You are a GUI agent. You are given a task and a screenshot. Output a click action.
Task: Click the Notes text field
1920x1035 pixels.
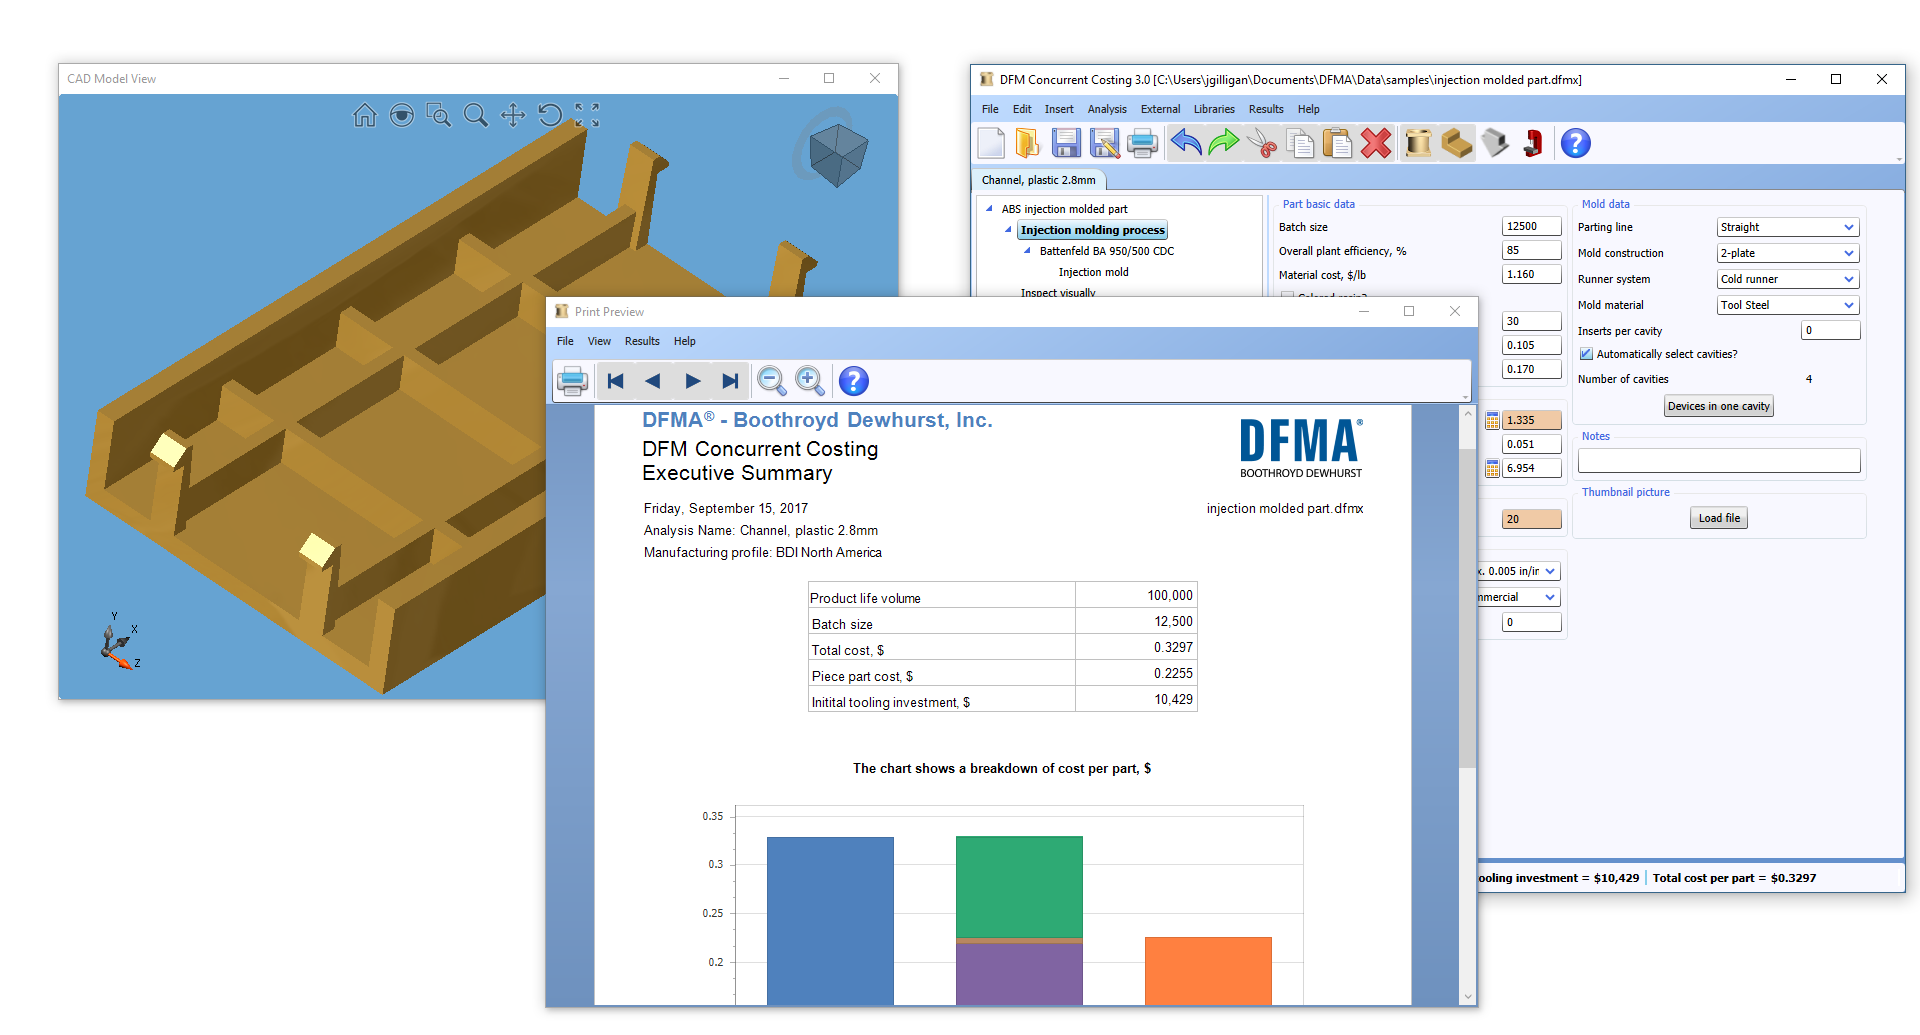(1719, 461)
